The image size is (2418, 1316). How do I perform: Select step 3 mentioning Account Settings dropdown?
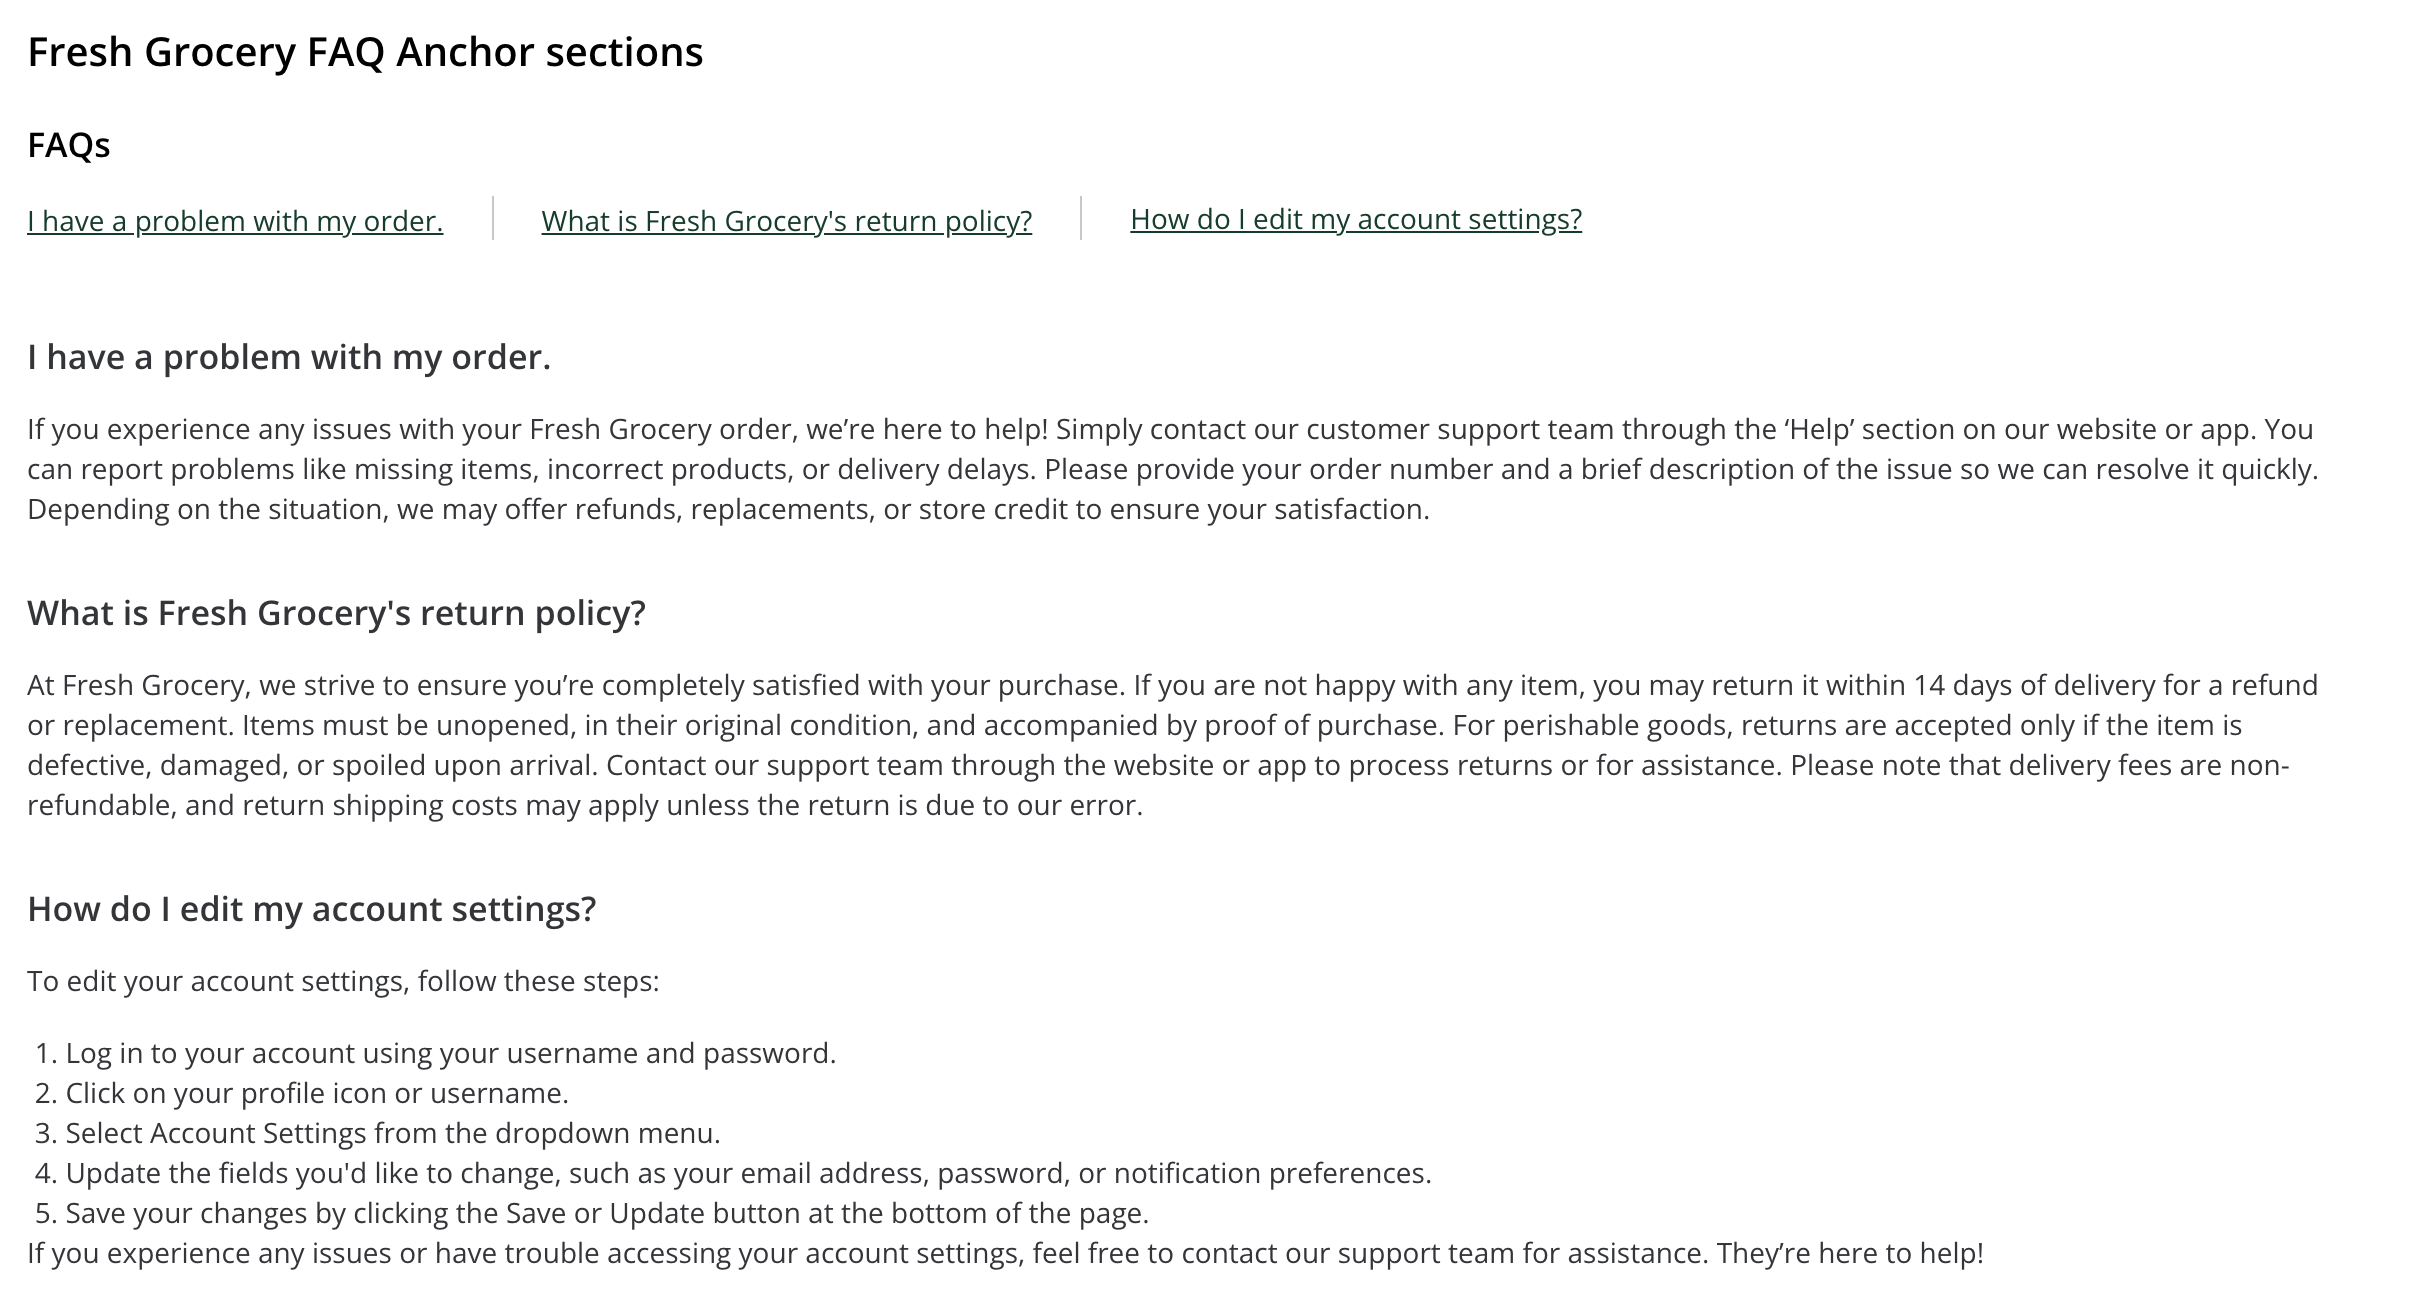393,1133
